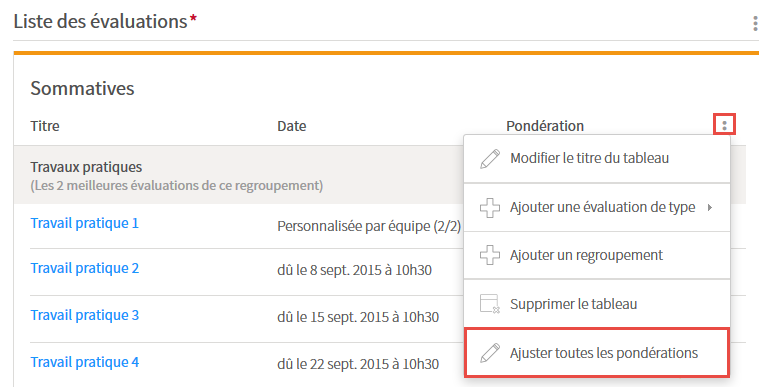Click the Pondération column header
Screen dimensions: 759x387
tap(545, 126)
